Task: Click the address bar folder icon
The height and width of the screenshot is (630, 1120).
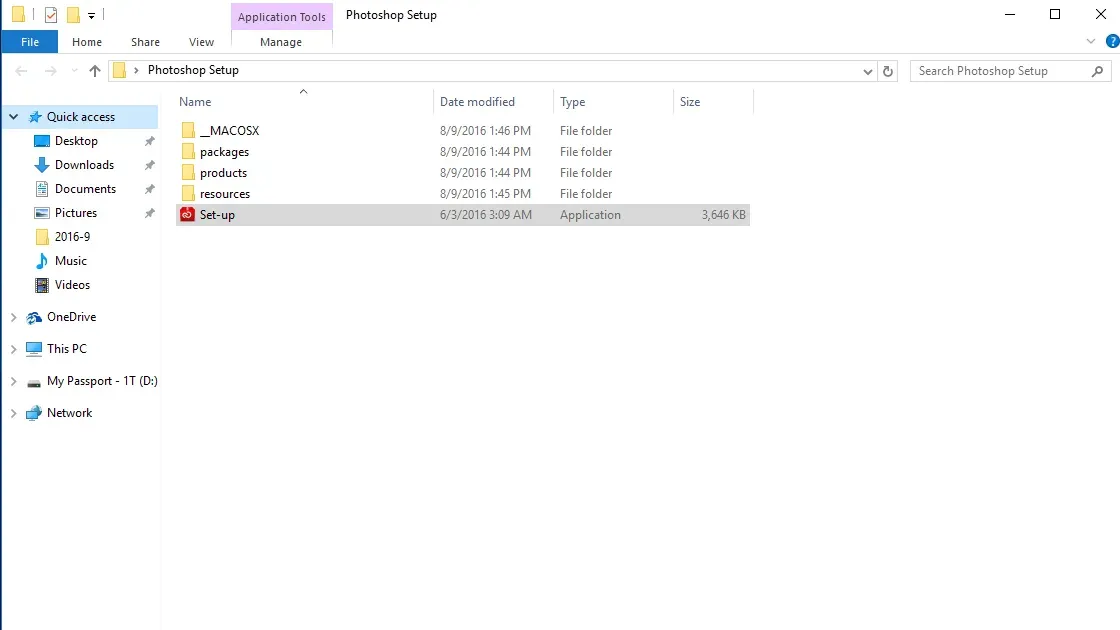Action: coord(120,70)
